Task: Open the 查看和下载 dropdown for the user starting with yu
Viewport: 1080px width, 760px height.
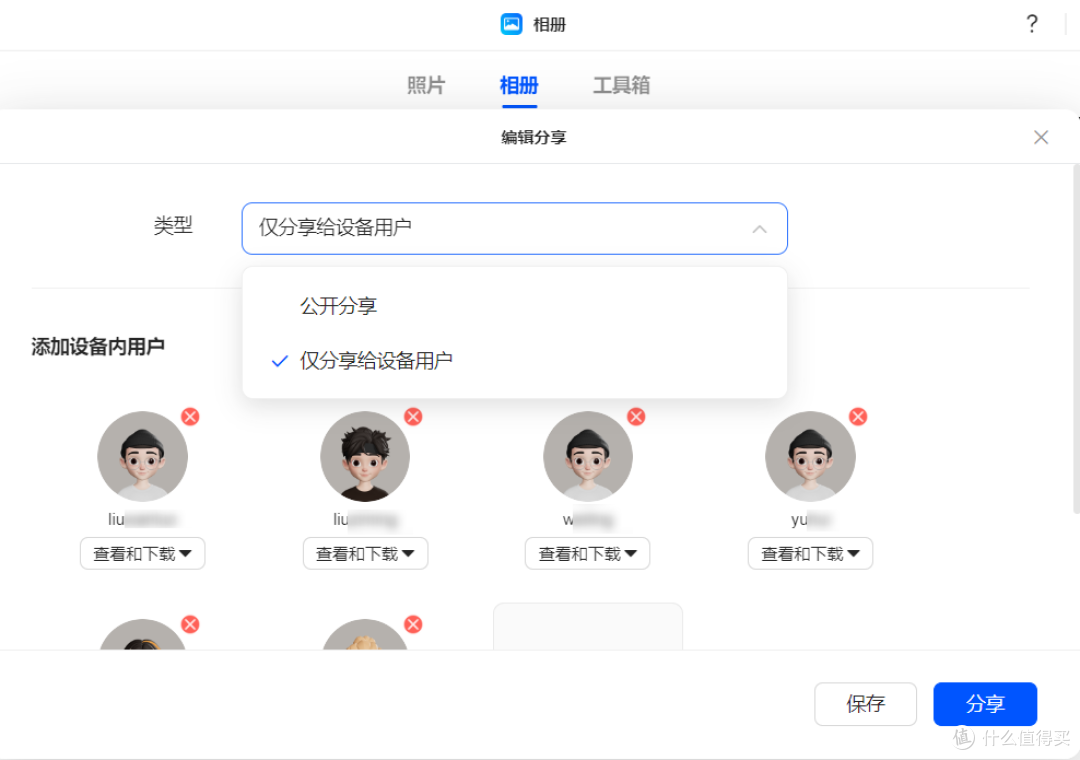Action: [810, 554]
